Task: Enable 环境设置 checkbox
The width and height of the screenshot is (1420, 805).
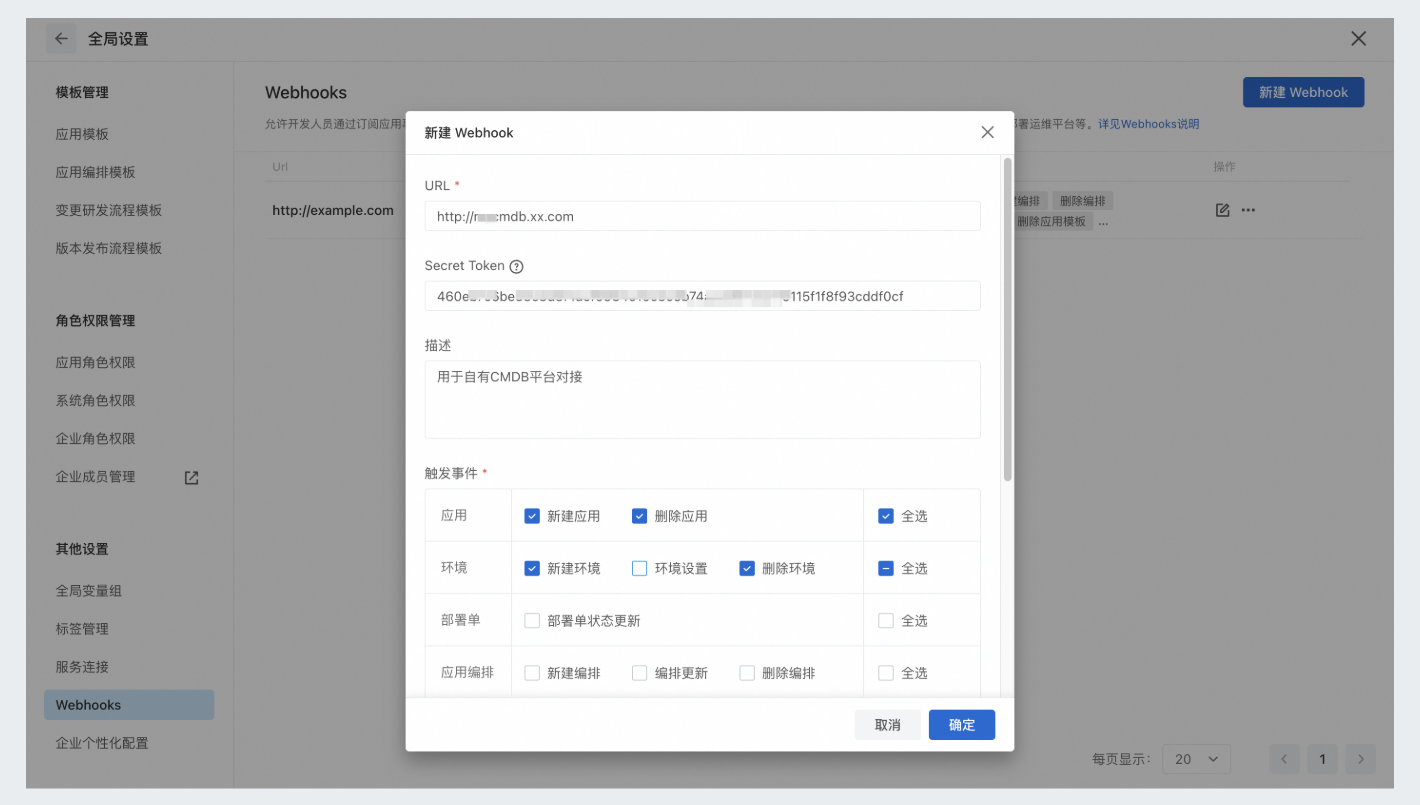Action: [640, 568]
